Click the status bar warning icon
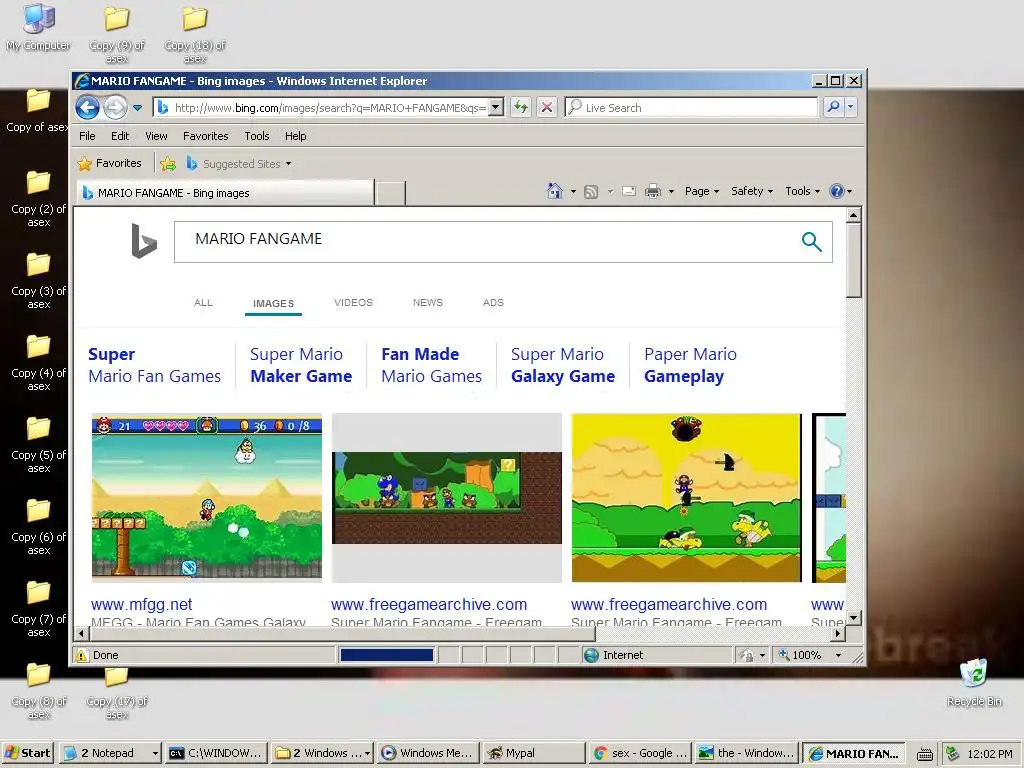The width and height of the screenshot is (1024, 768). (82, 655)
